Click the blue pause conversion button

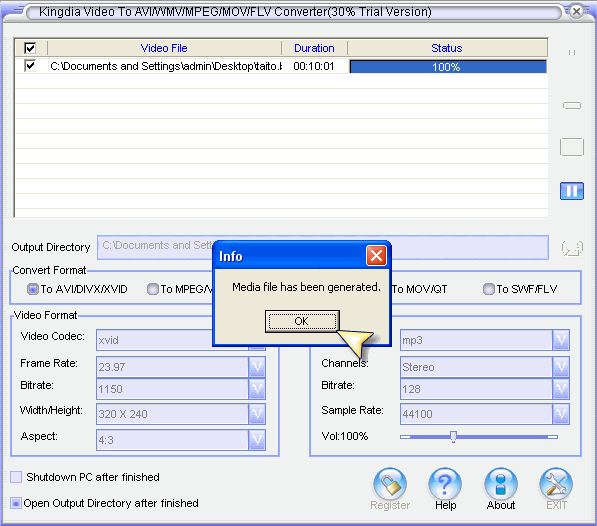[x=571, y=191]
